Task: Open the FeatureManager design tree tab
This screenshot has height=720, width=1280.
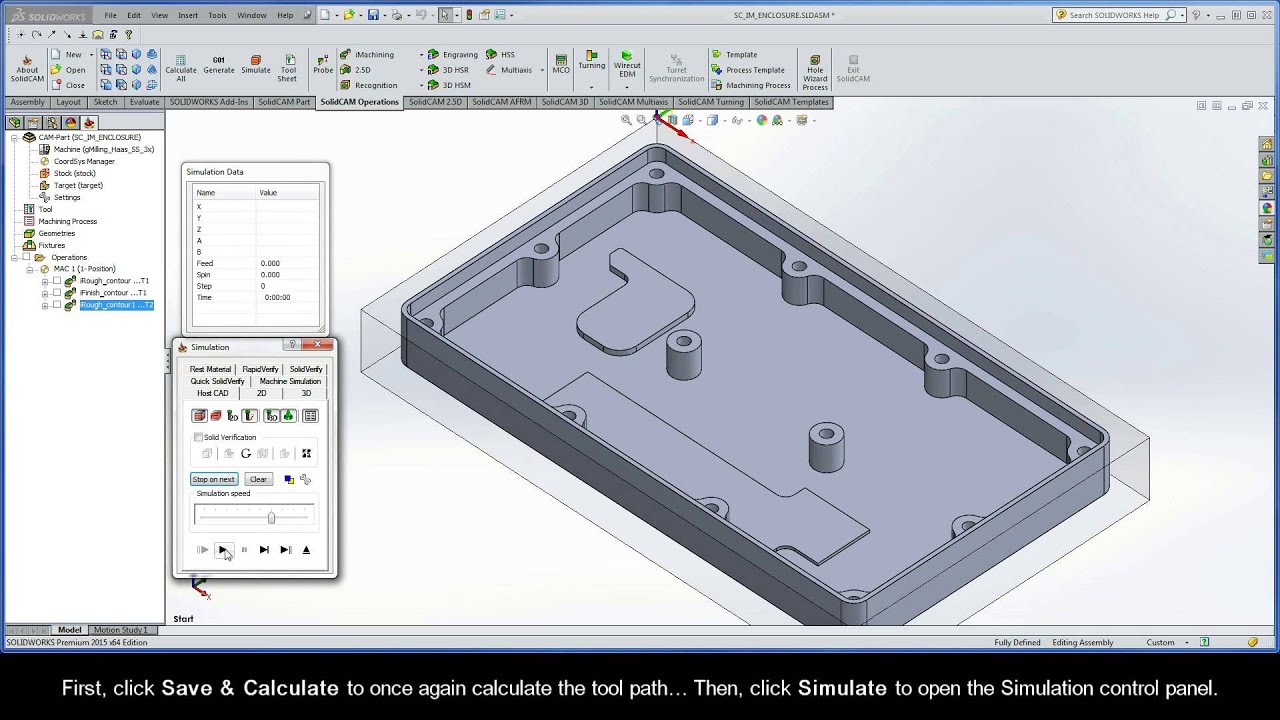Action: pyautogui.click(x=15, y=123)
